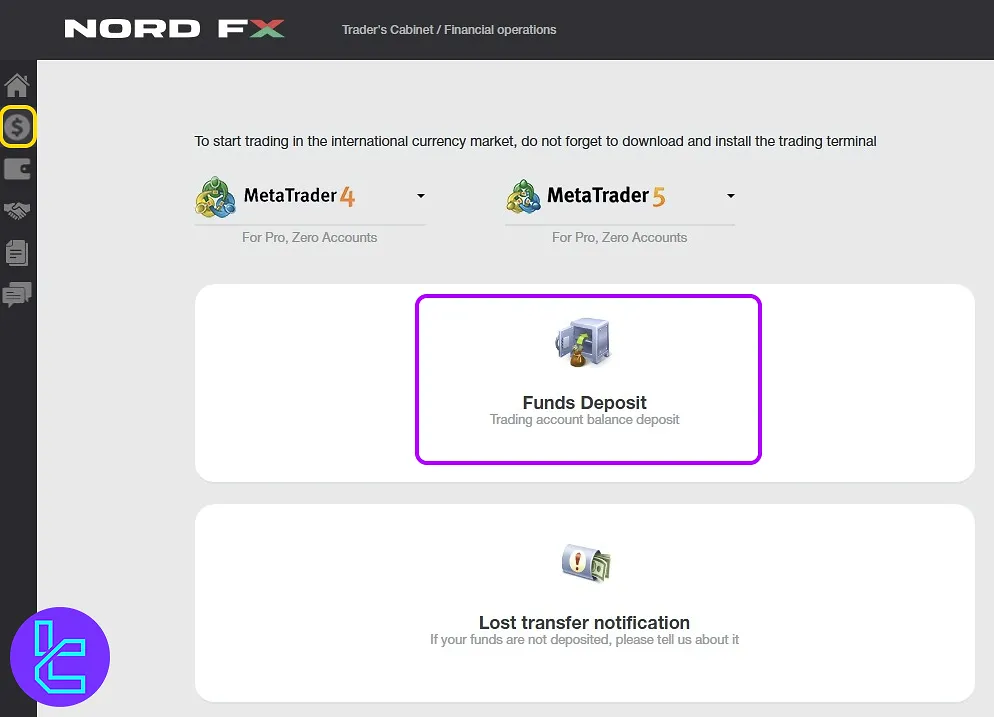The image size is (994, 717).
Task: Click the Lost transfer notification money icon
Action: click(586, 563)
